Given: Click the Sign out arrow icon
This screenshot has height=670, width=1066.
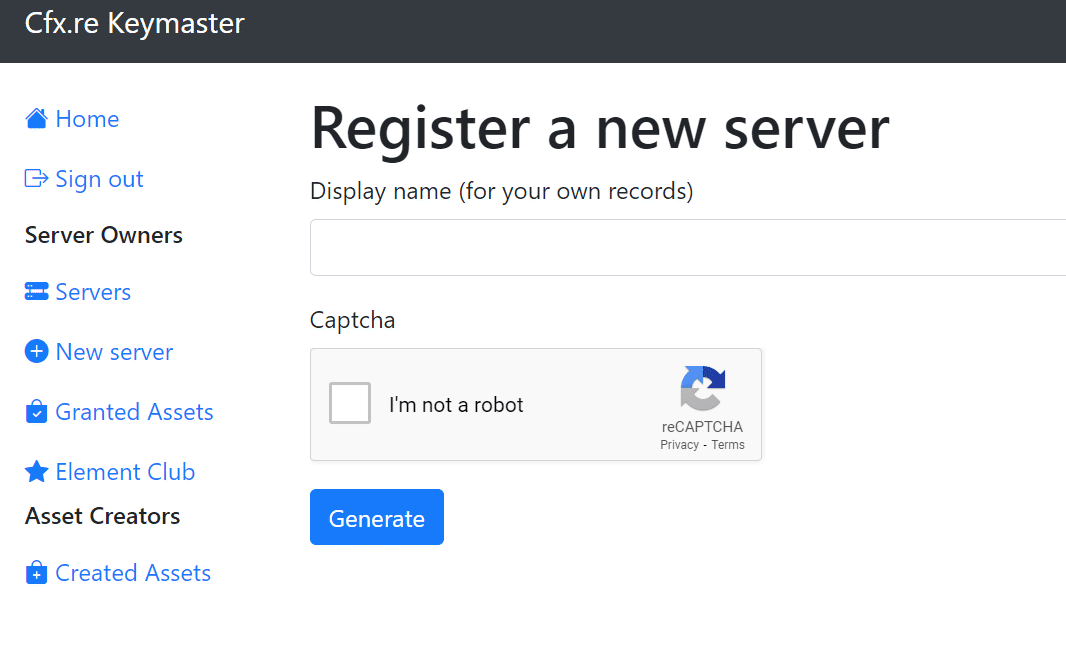Looking at the screenshot, I should [37, 179].
